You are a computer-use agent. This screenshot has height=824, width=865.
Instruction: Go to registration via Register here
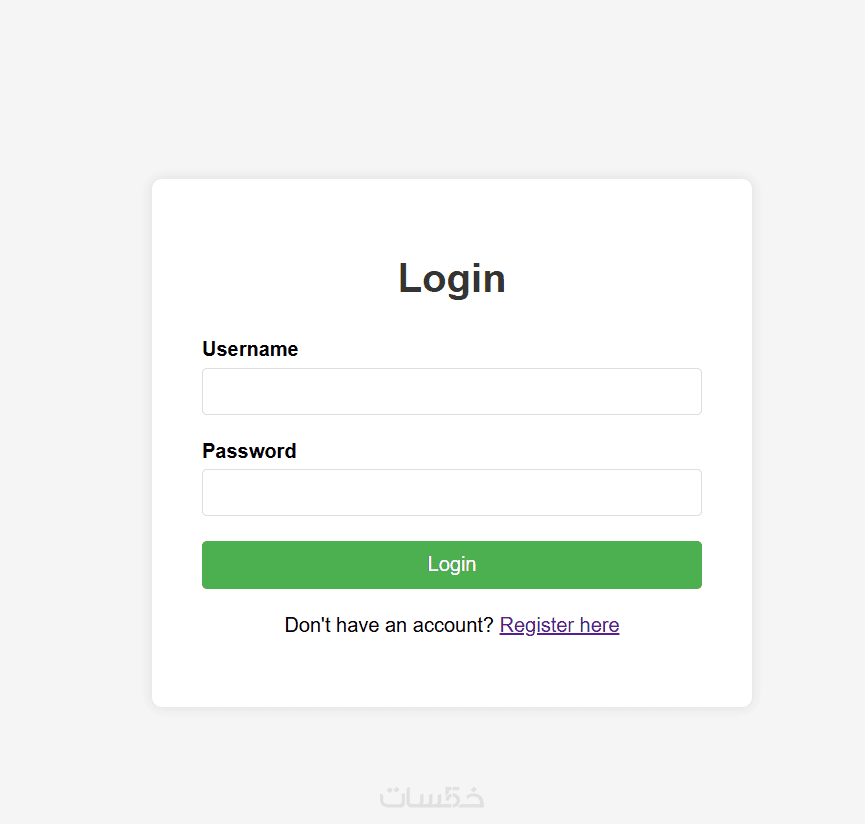(x=559, y=625)
